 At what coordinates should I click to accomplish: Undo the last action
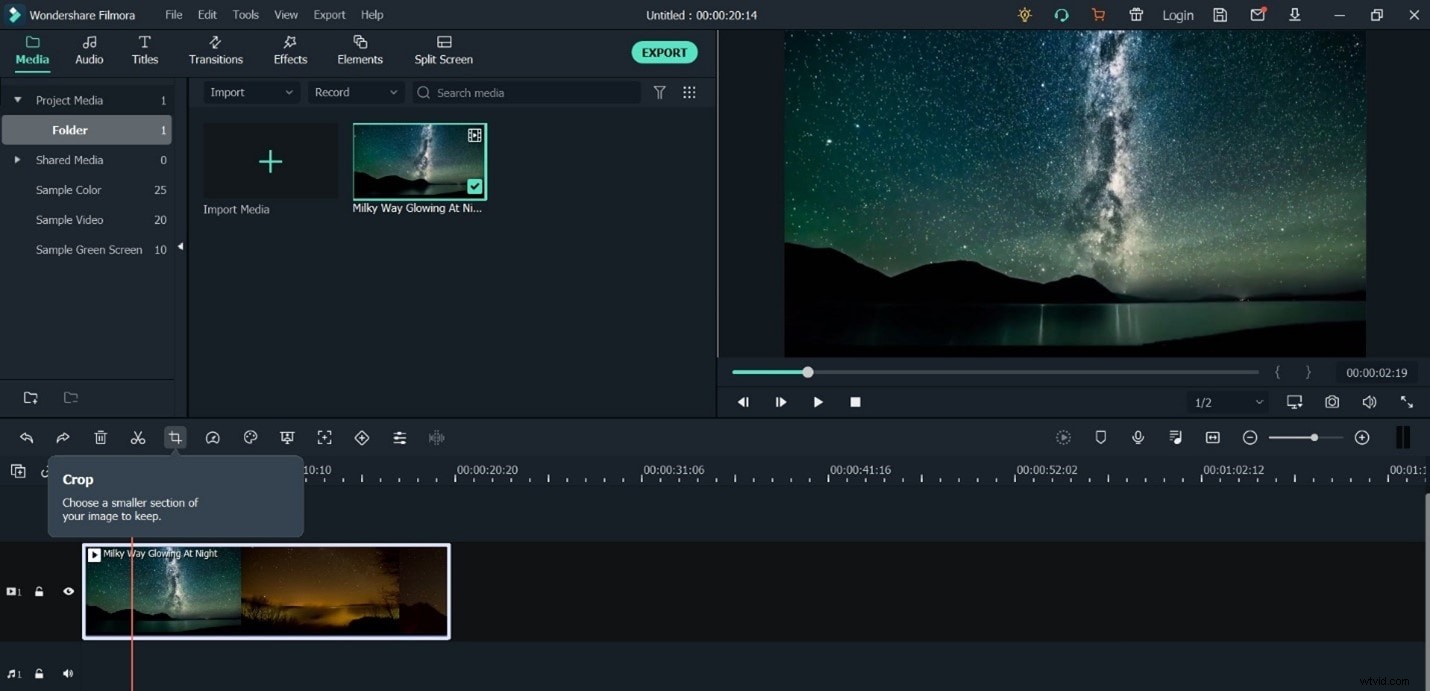tap(27, 437)
